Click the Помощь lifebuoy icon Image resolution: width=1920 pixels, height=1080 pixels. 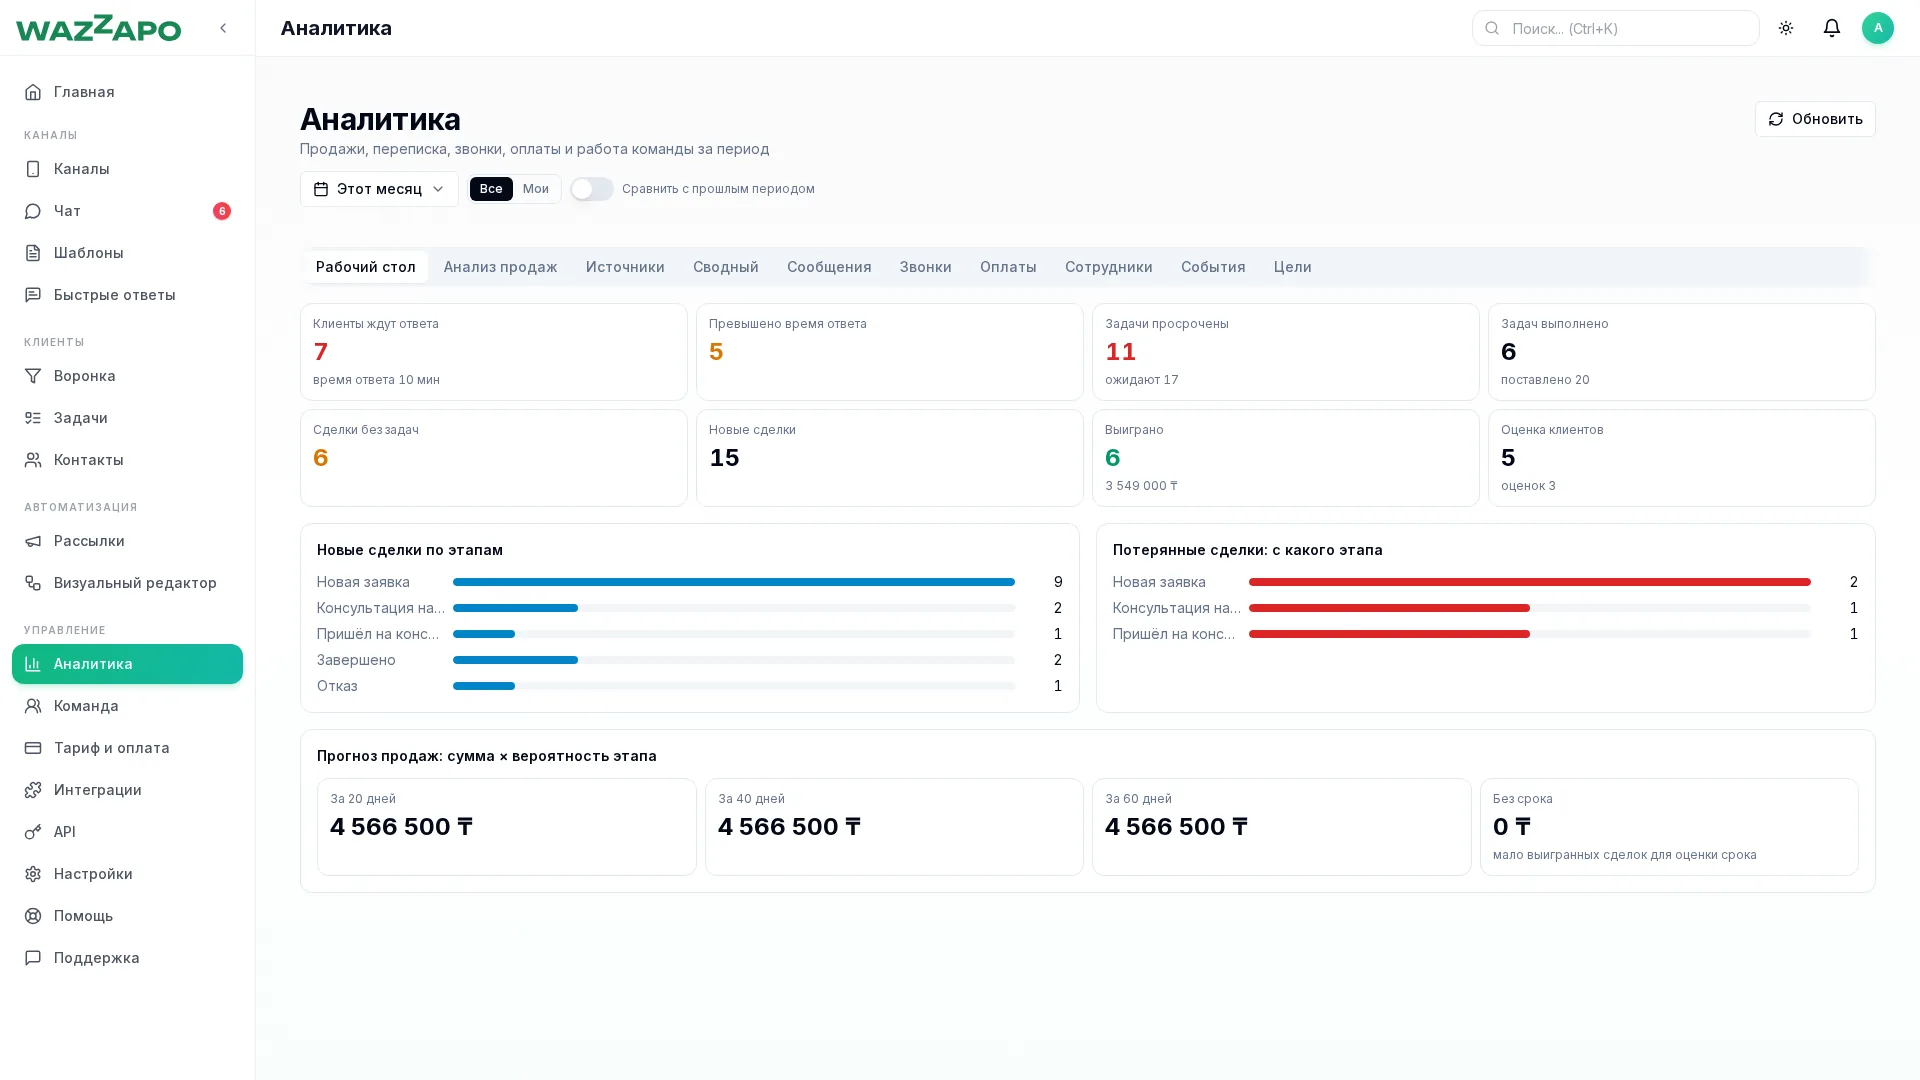[33, 916]
